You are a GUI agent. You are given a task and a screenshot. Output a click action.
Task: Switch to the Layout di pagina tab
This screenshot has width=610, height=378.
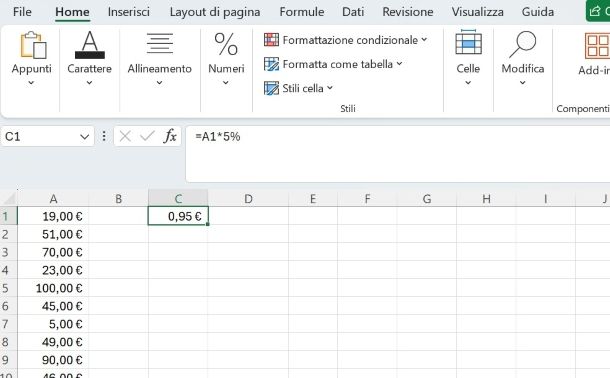click(215, 12)
